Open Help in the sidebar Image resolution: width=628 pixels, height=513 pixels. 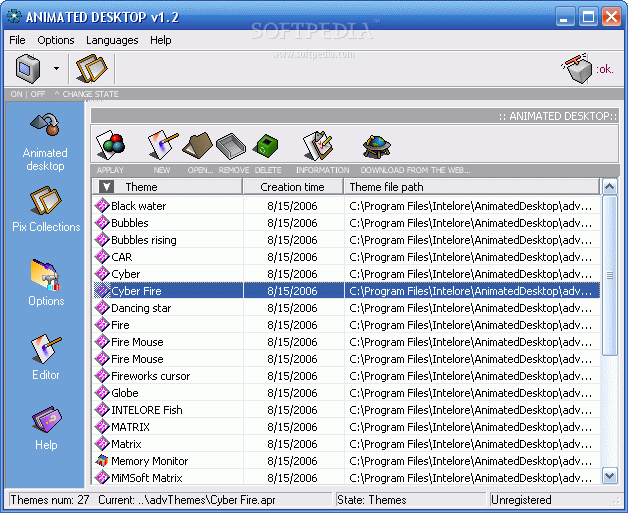pos(46,429)
